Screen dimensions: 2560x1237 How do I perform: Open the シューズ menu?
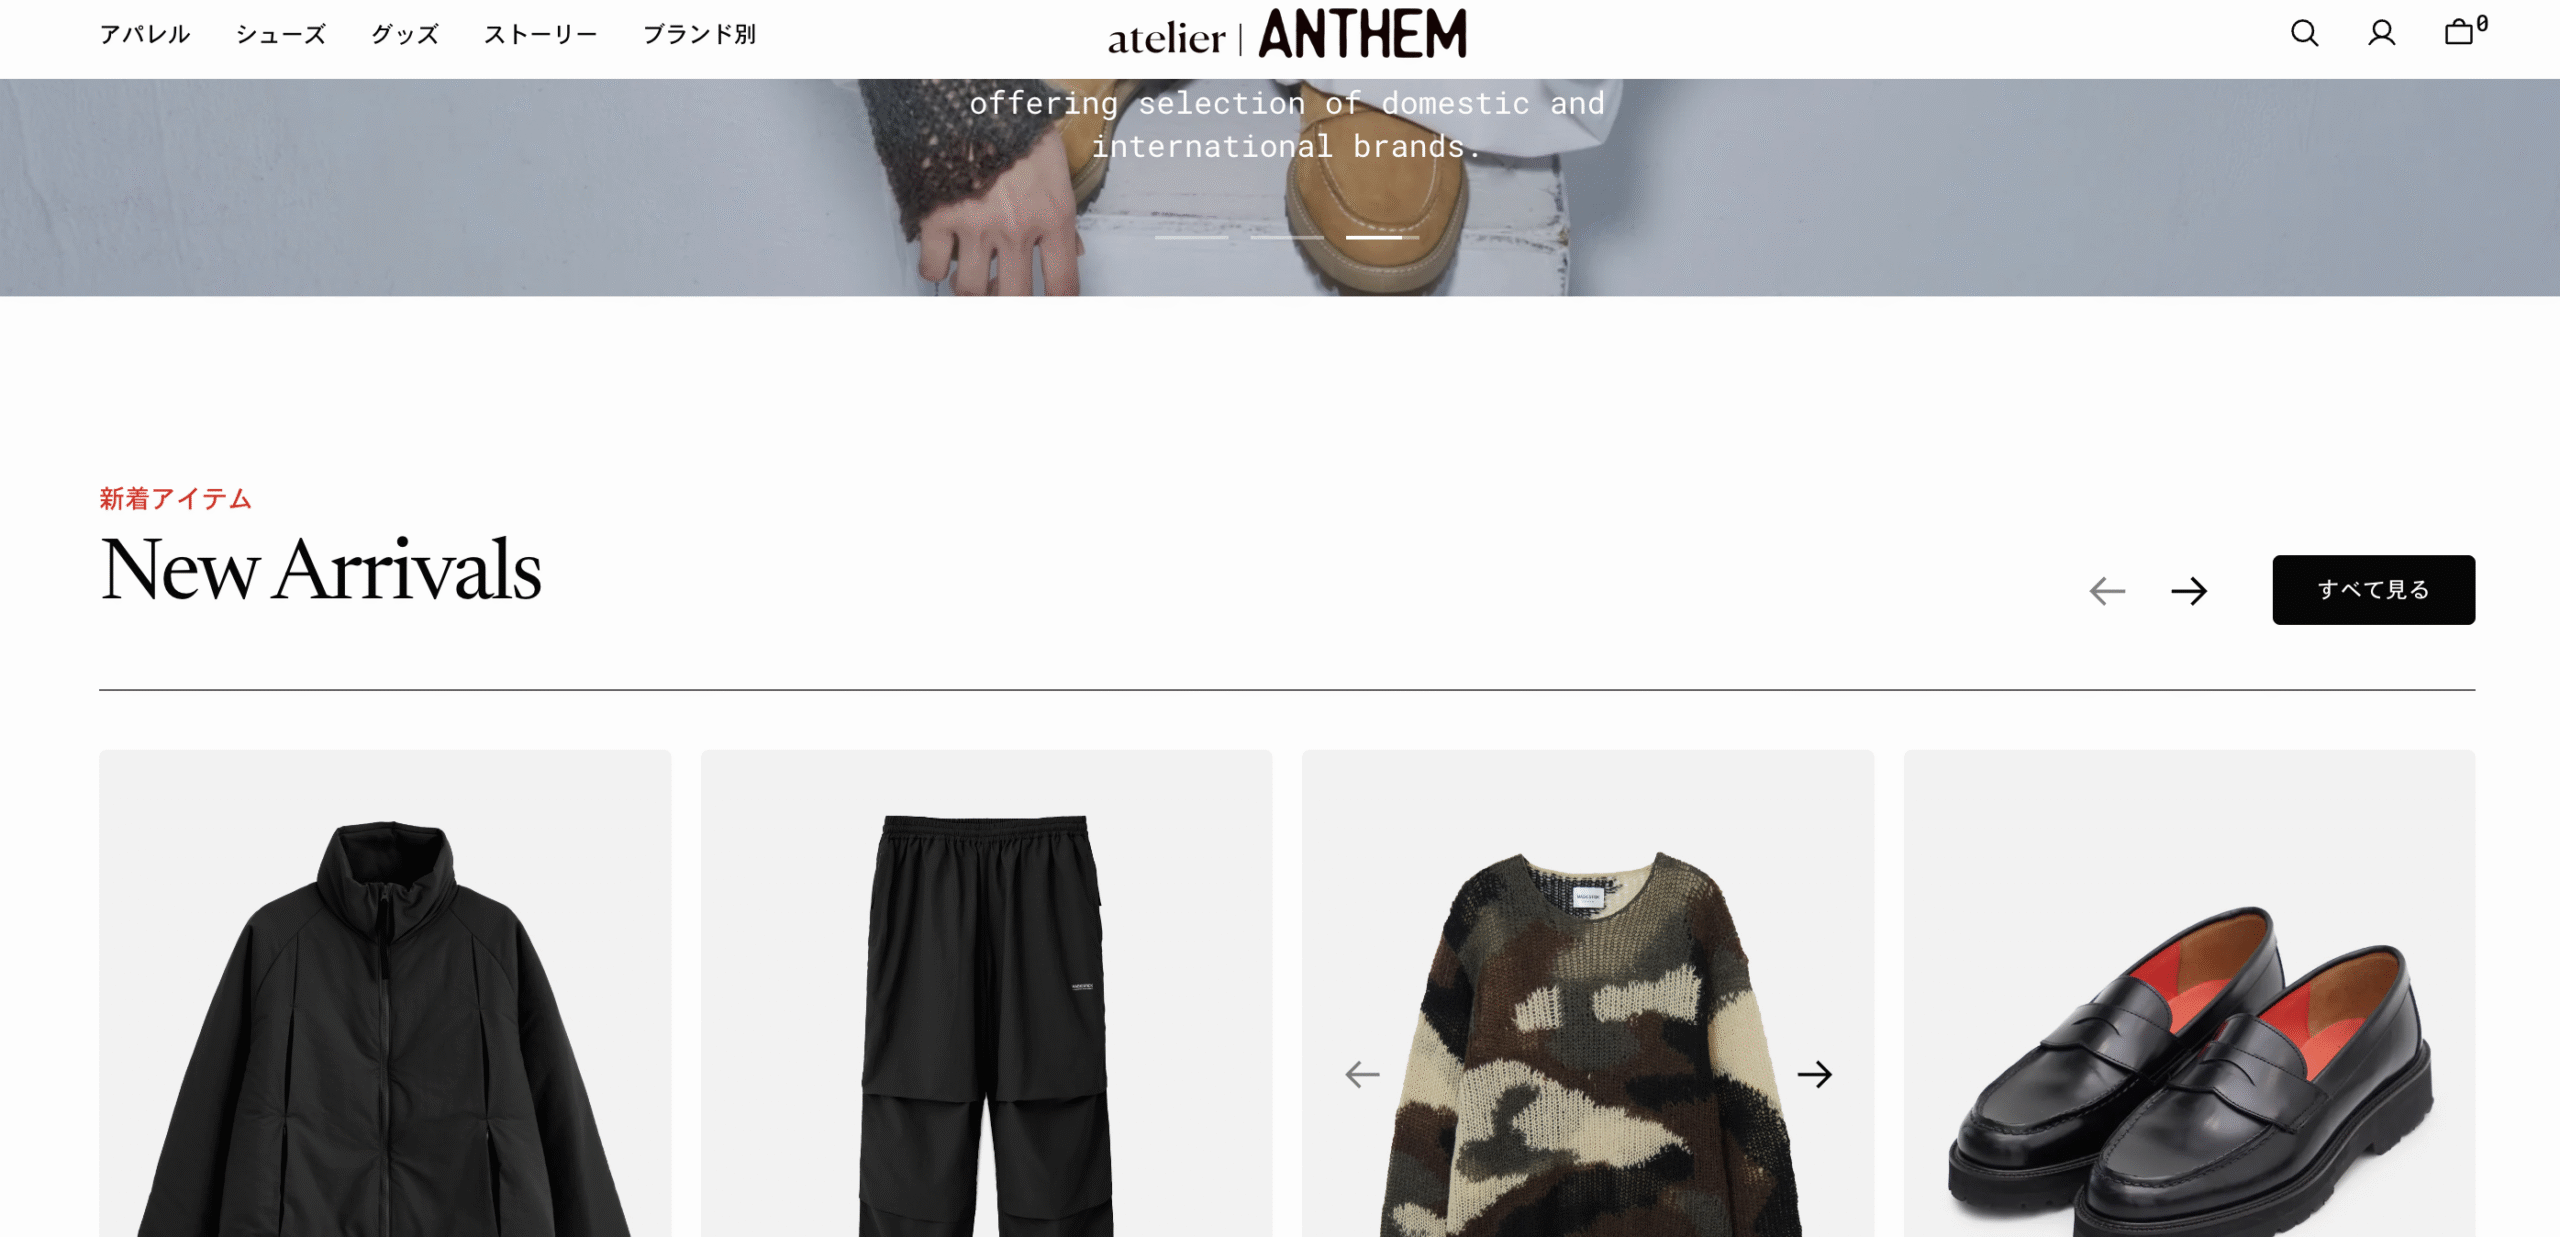(x=281, y=35)
